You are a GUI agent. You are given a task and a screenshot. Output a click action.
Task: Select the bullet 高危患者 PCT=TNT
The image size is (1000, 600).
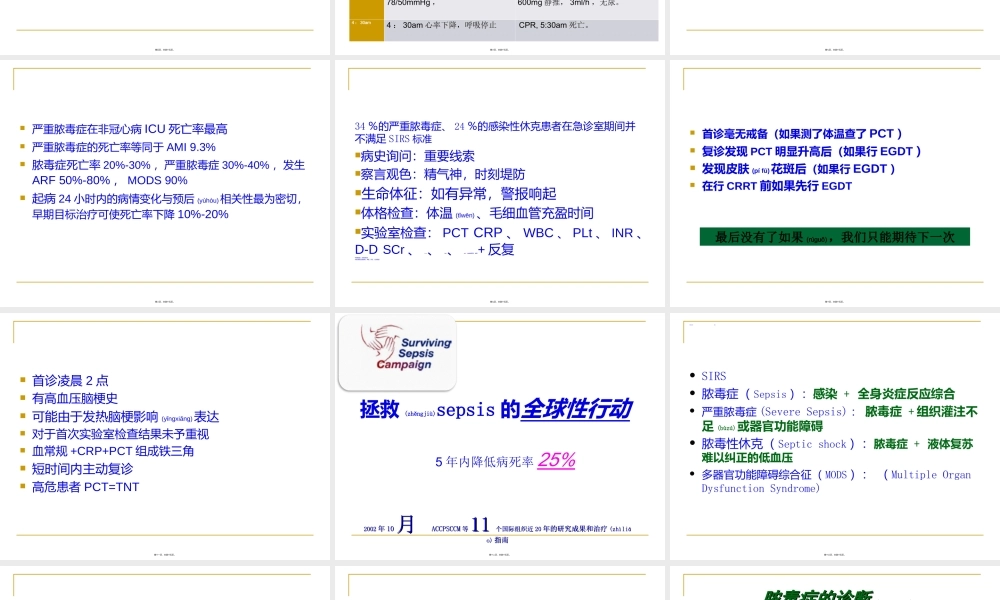tap(85, 487)
